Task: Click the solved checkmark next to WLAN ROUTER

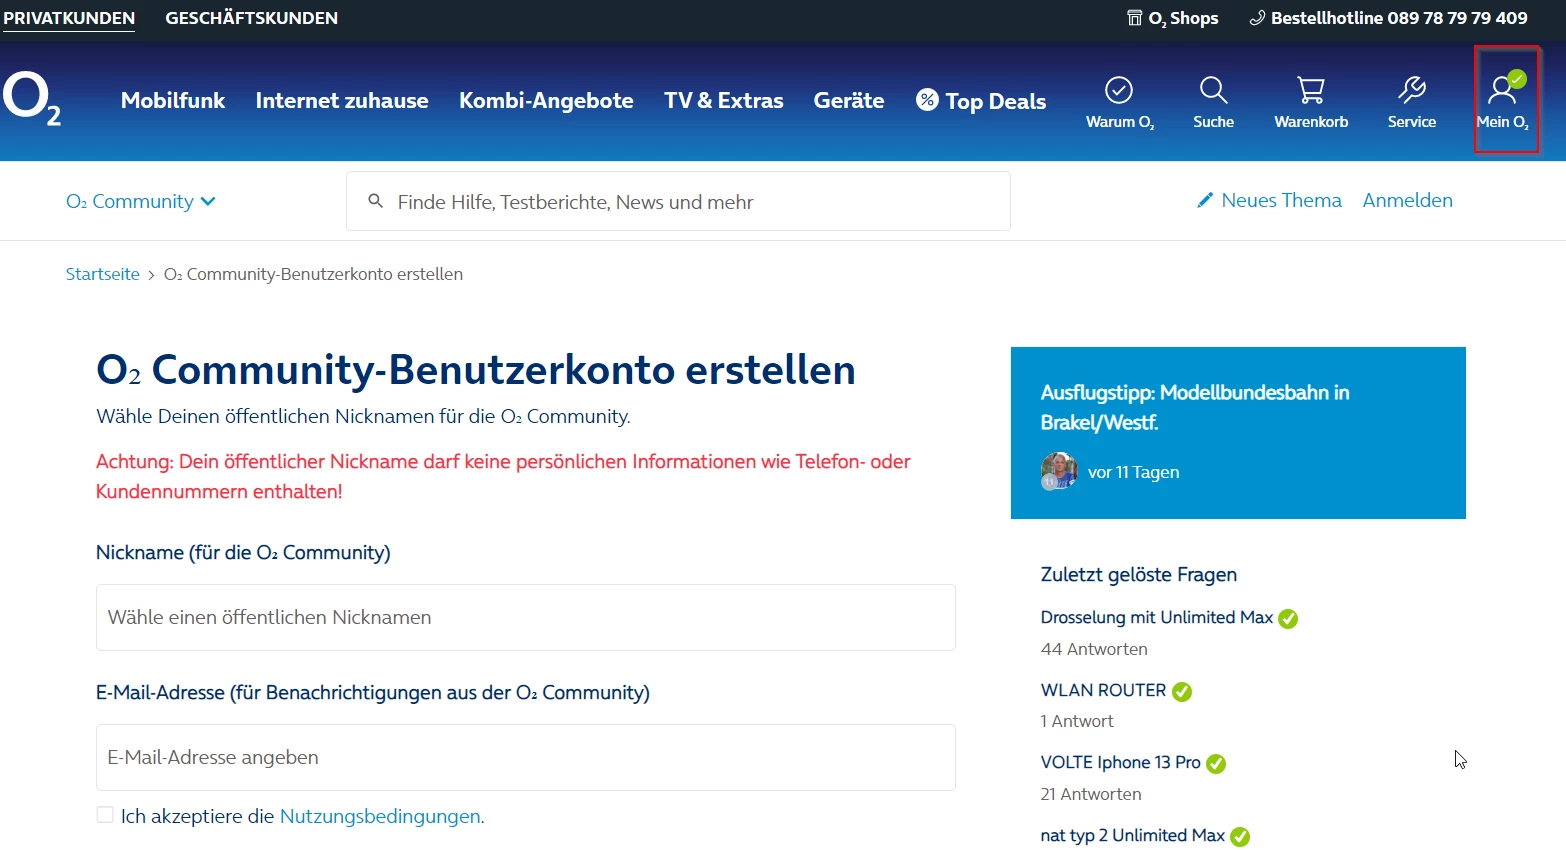Action: (1182, 692)
